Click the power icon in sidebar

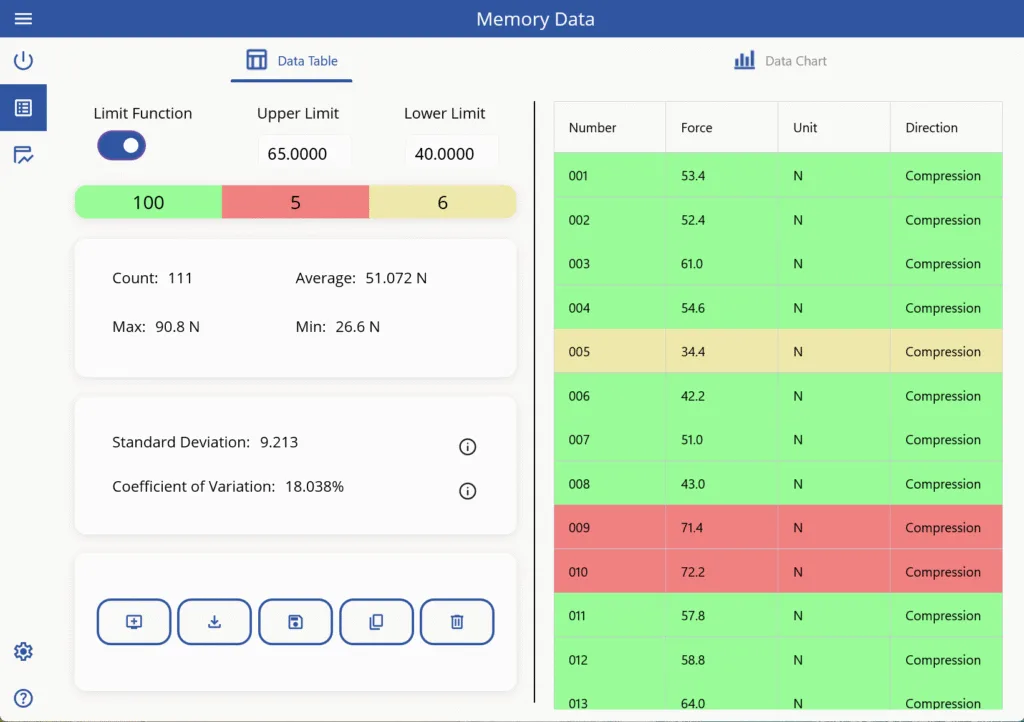point(23,61)
